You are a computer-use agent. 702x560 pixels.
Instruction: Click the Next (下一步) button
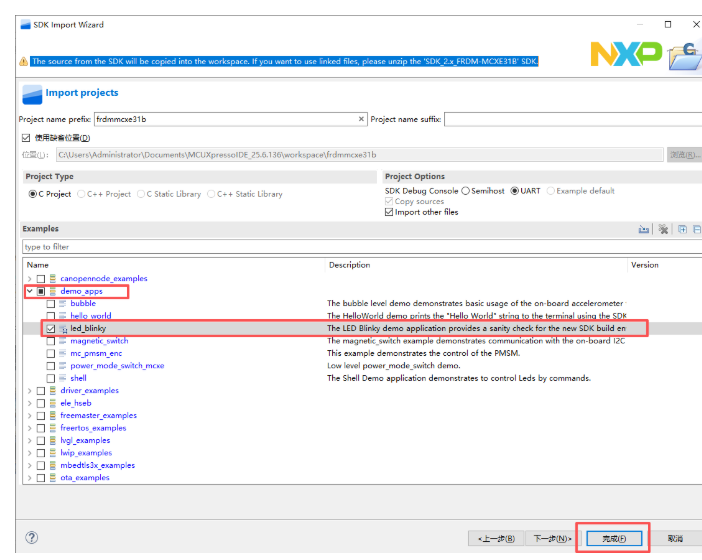[552, 539]
